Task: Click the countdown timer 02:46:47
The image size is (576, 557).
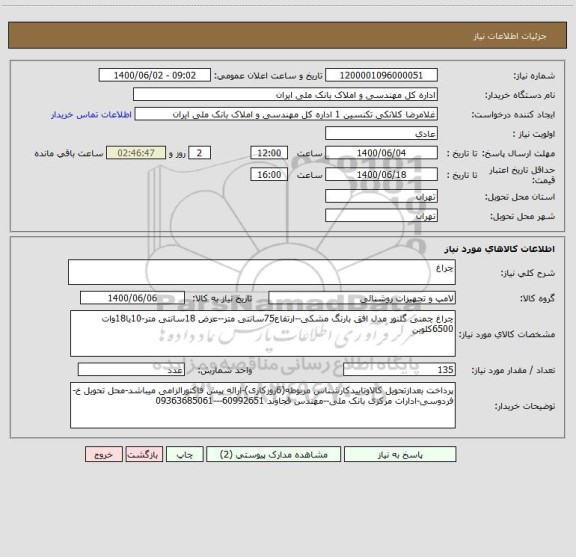Action: click(136, 153)
